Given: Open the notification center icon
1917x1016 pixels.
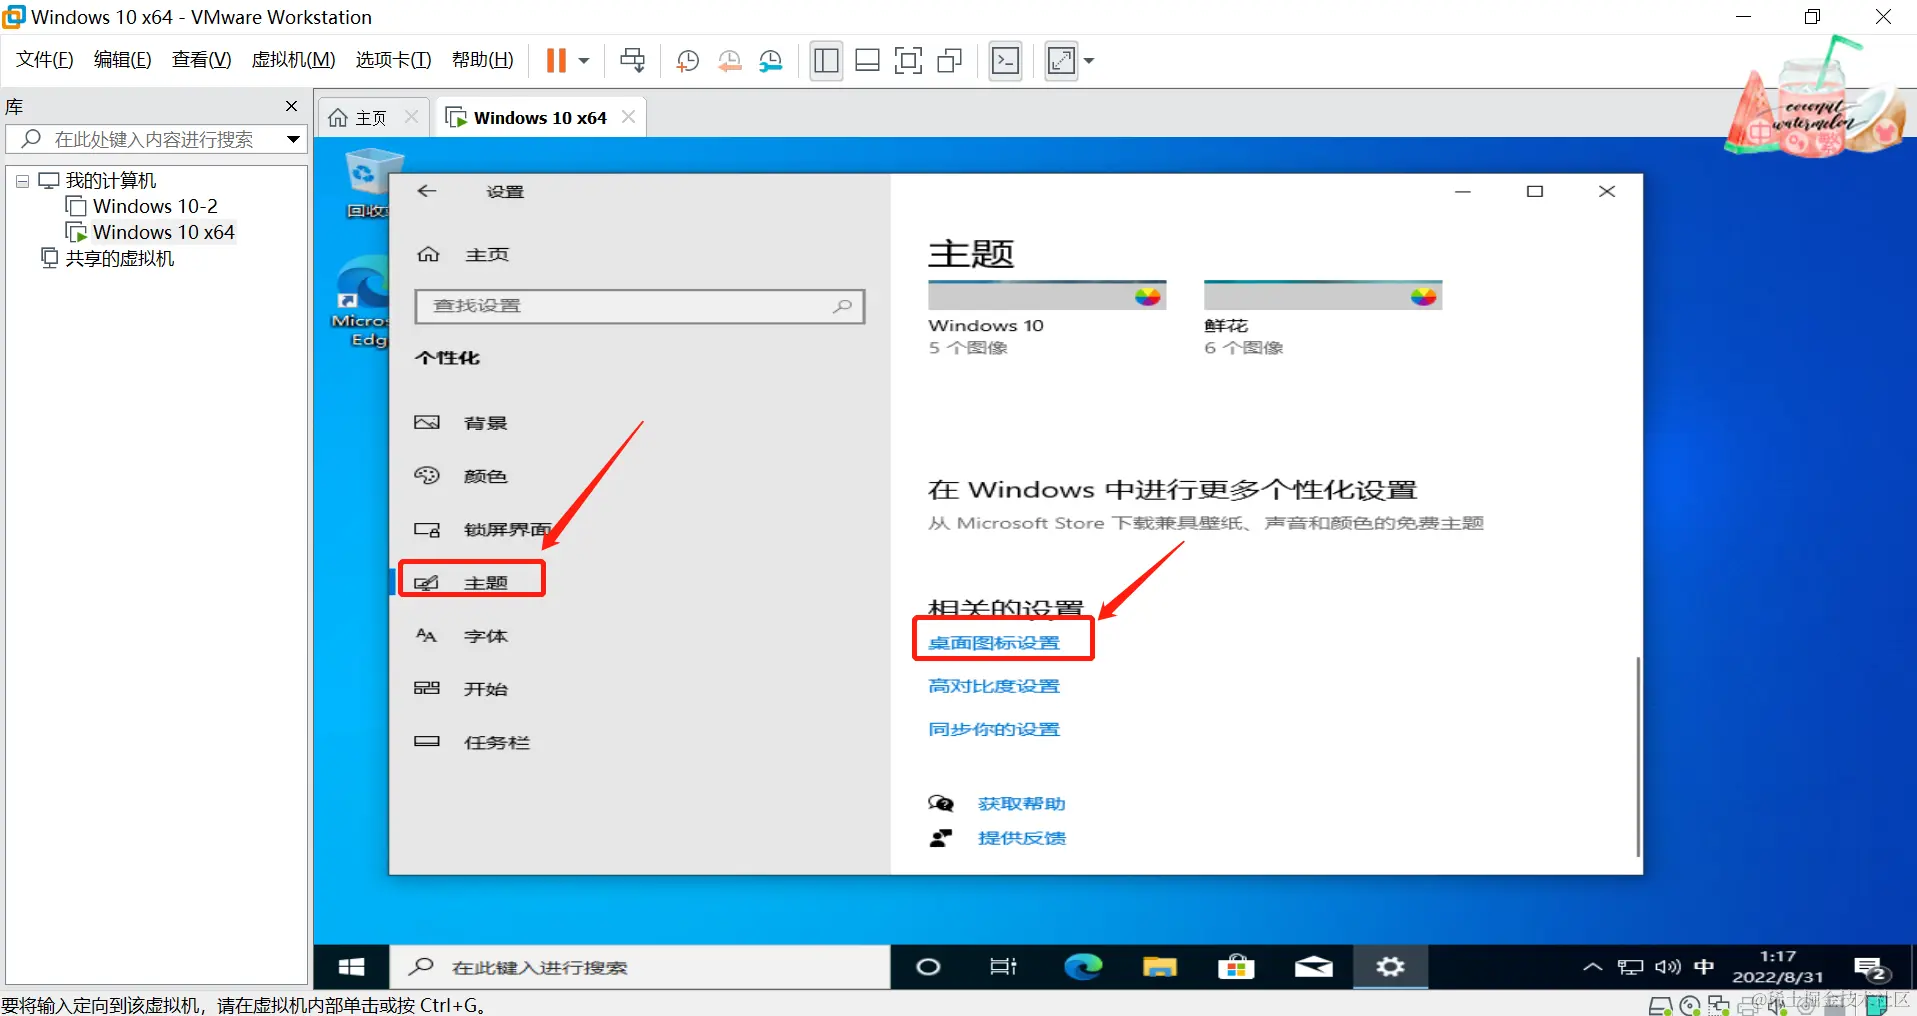Looking at the screenshot, I should coord(1870,969).
